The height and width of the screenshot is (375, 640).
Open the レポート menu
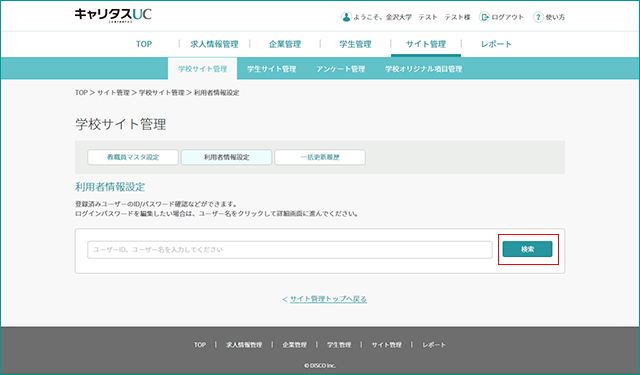point(496,44)
